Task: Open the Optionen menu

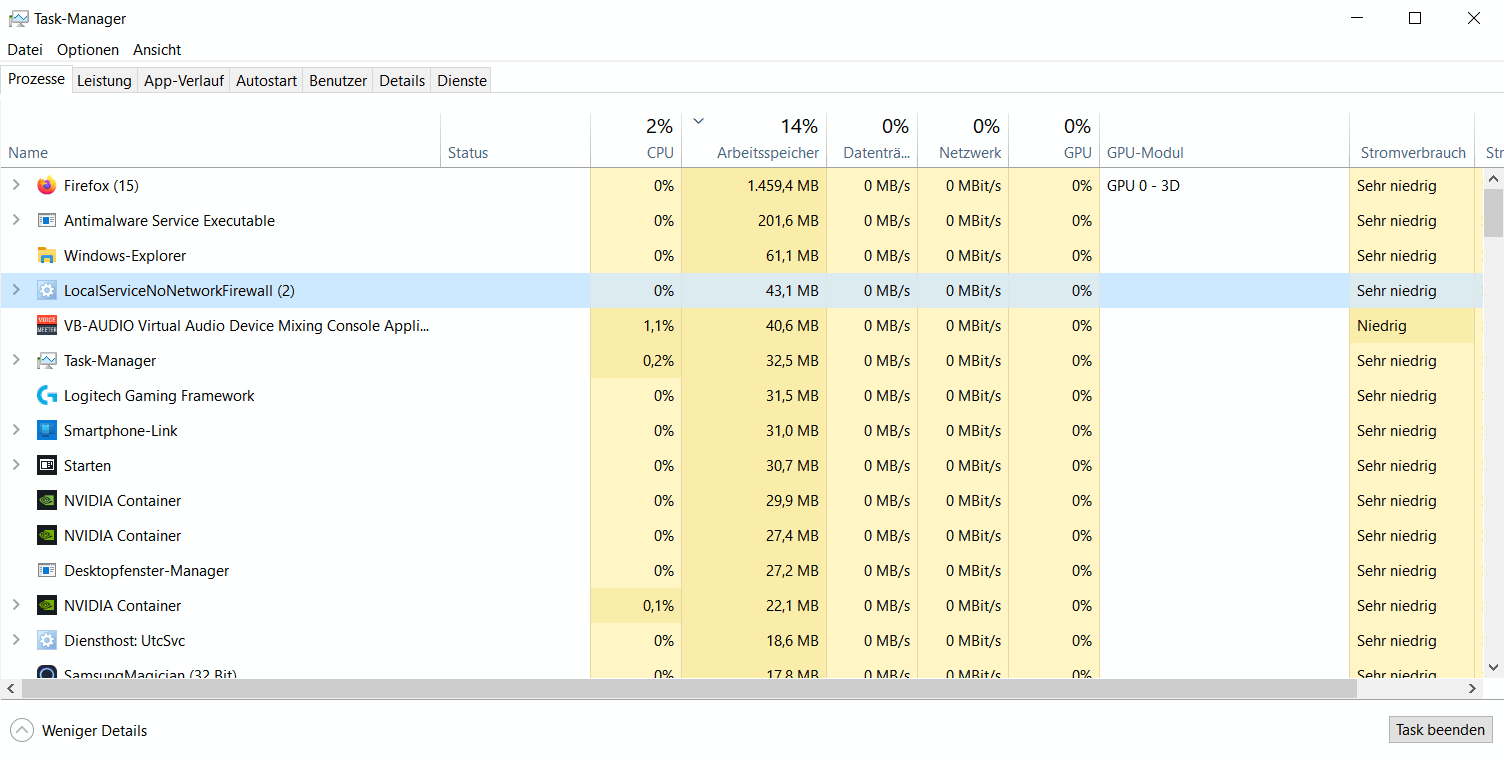Action: [x=88, y=50]
